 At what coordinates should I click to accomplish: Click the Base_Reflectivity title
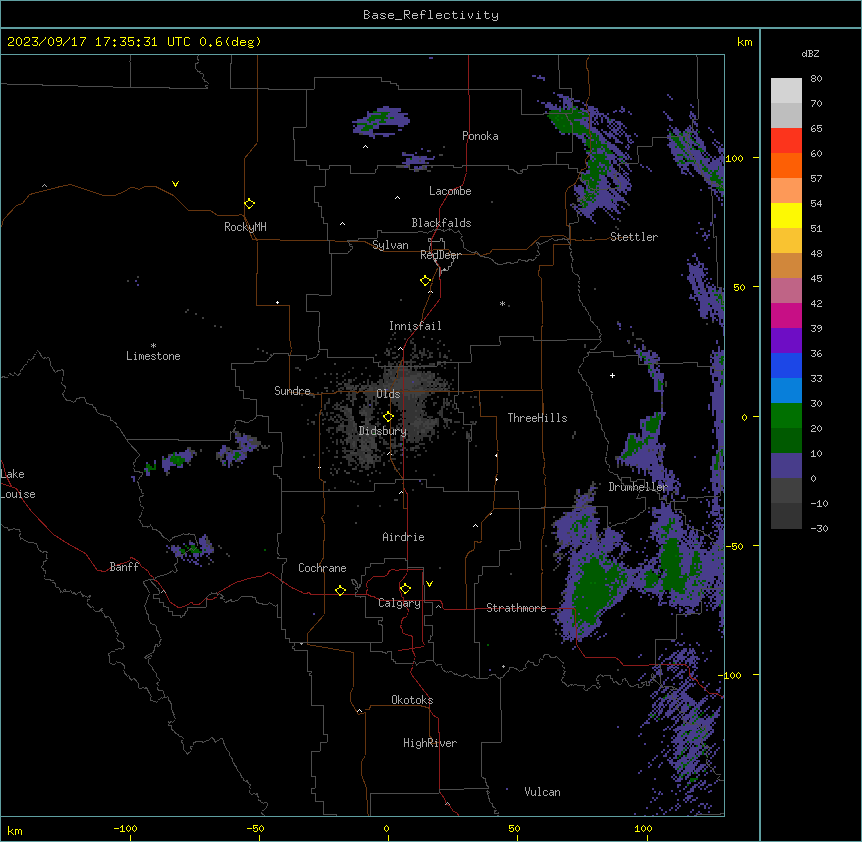[431, 15]
